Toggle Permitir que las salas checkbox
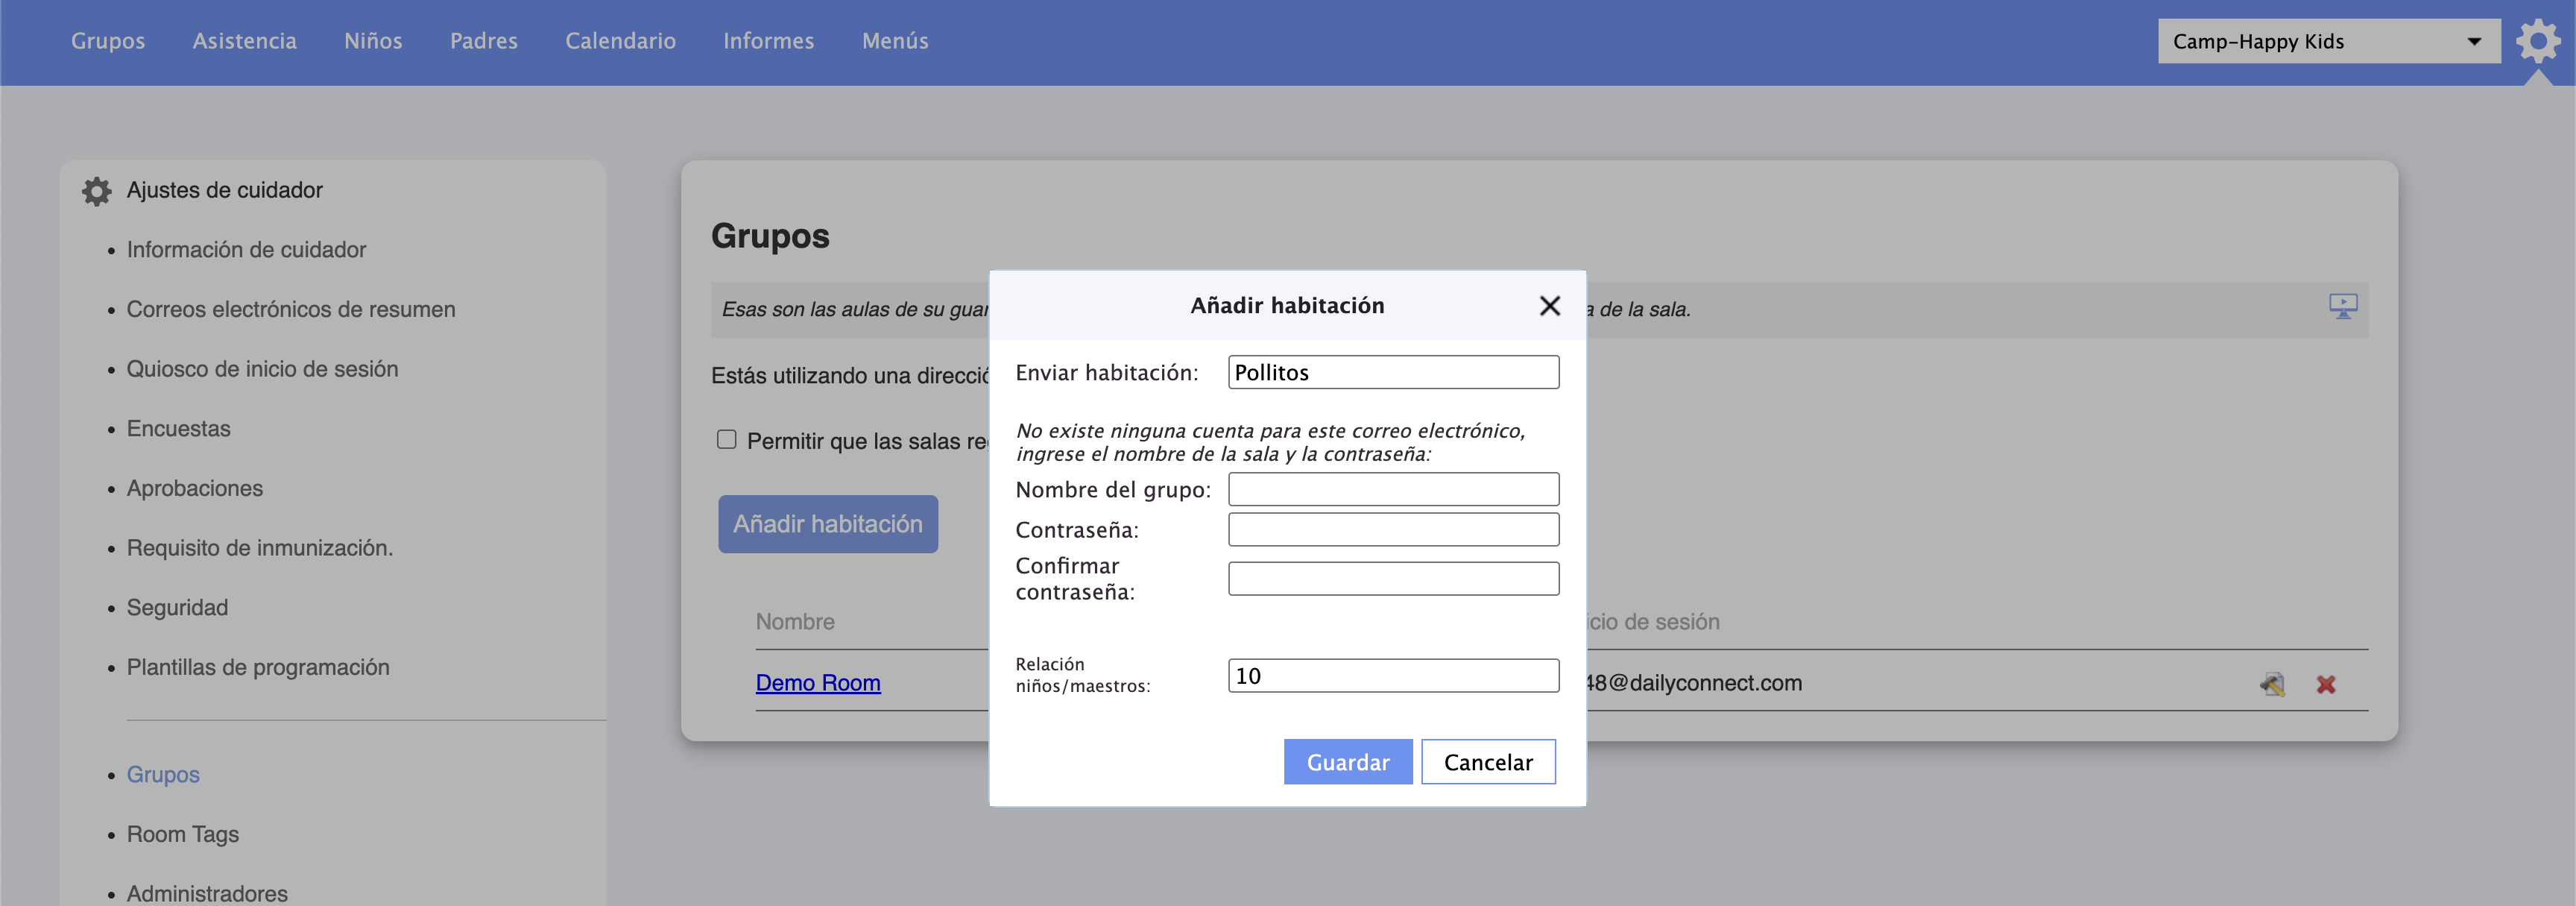Screen dimensions: 2576x906 pos(727,440)
